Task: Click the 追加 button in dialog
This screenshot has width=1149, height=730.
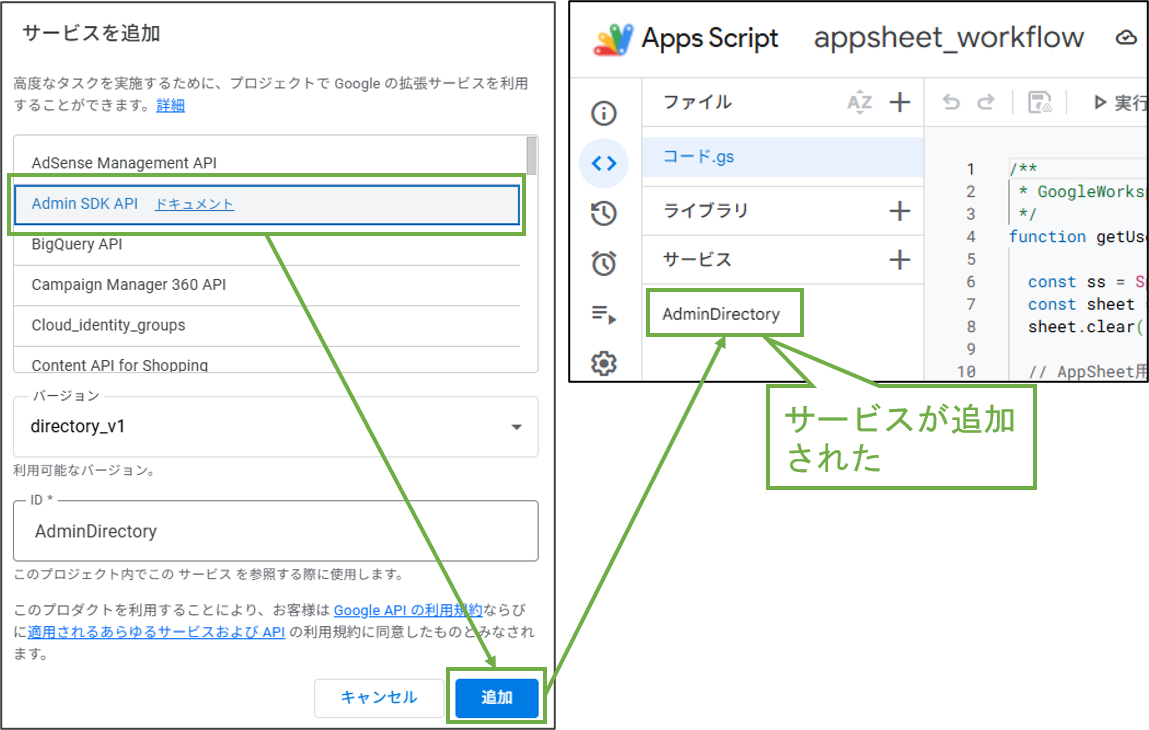Action: (x=497, y=698)
